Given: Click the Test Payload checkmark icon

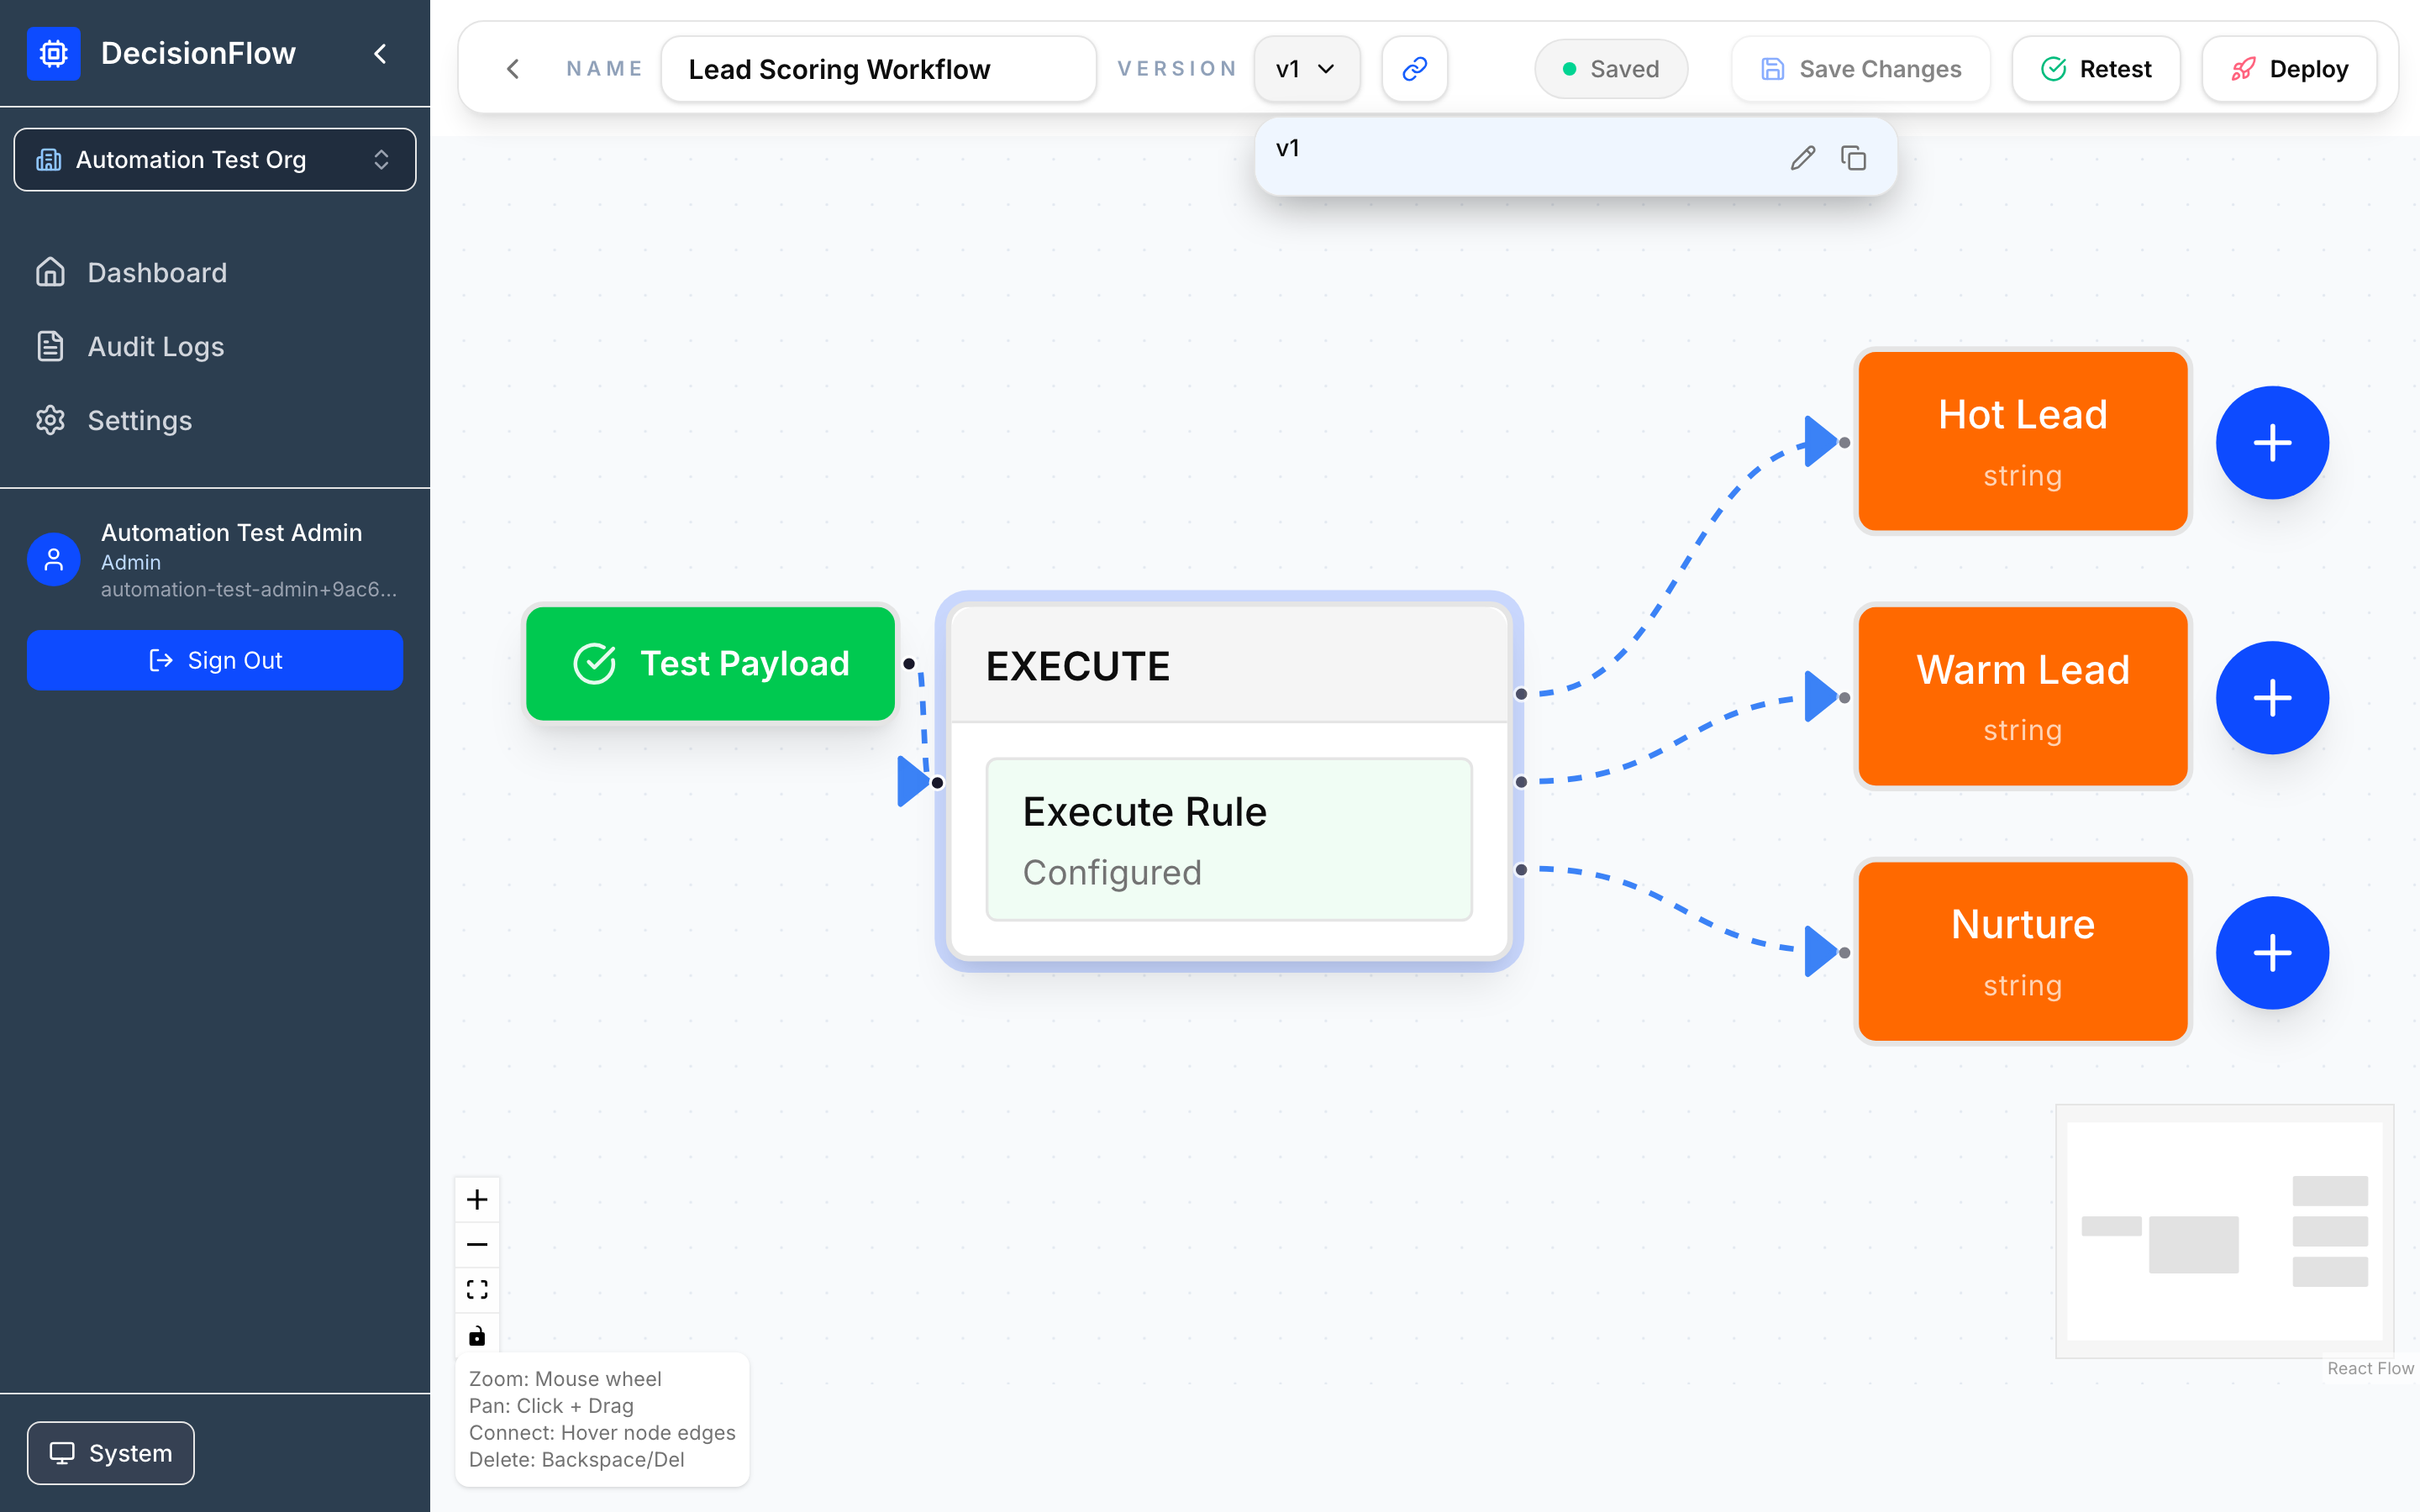Looking at the screenshot, I should [x=594, y=663].
